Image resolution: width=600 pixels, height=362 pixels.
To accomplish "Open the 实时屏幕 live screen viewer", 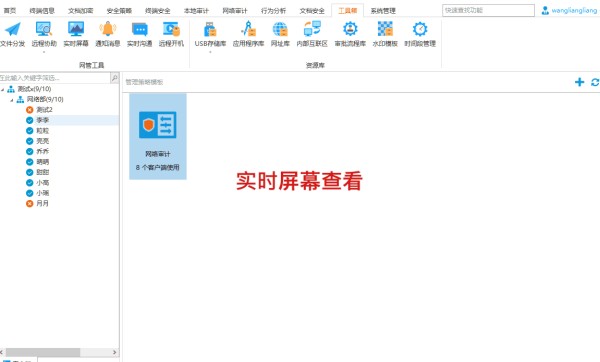I will pyautogui.click(x=76, y=34).
